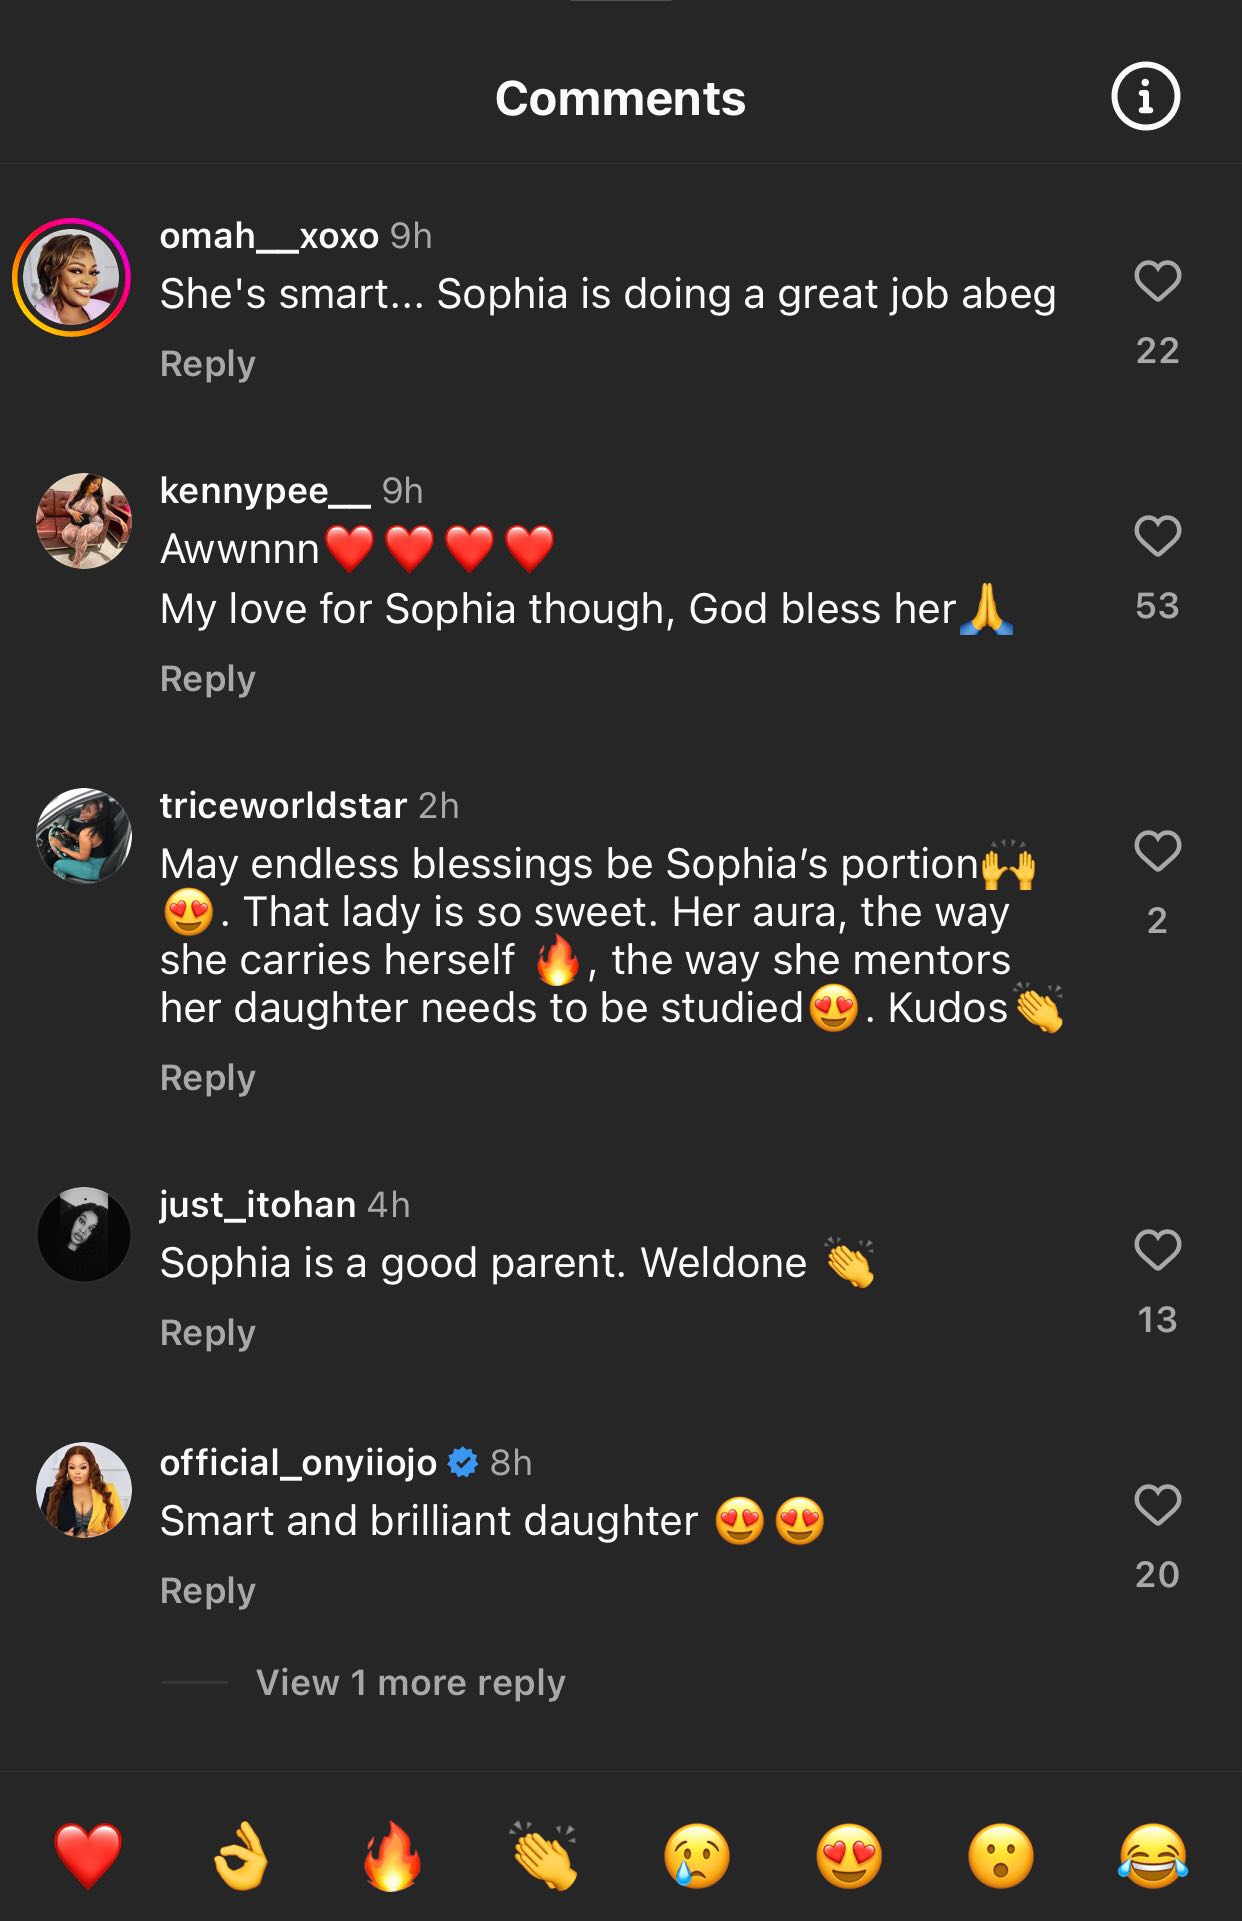View official_onyiiojo's profile picture

[x=84, y=1489]
